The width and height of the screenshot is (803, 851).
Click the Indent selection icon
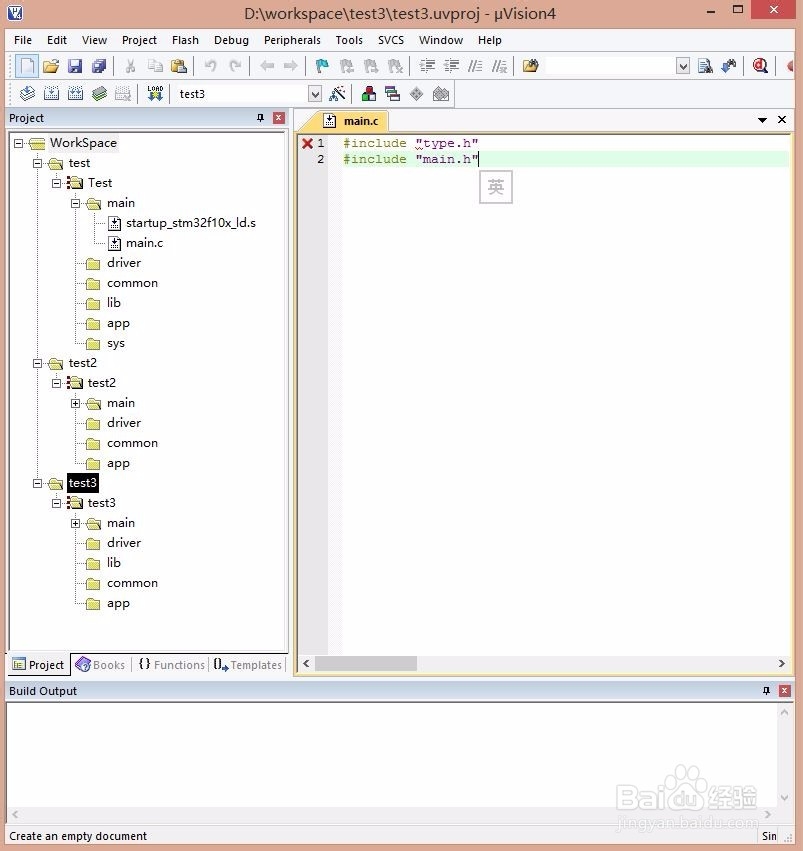coord(427,66)
